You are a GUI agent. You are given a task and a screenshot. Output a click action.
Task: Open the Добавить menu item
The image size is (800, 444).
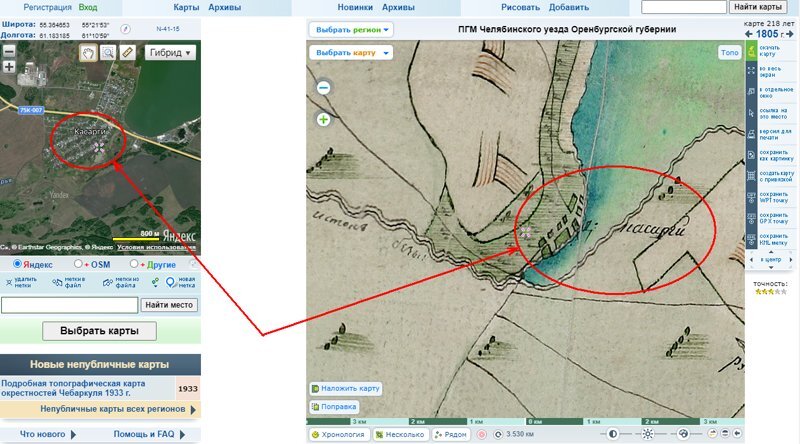coord(569,7)
